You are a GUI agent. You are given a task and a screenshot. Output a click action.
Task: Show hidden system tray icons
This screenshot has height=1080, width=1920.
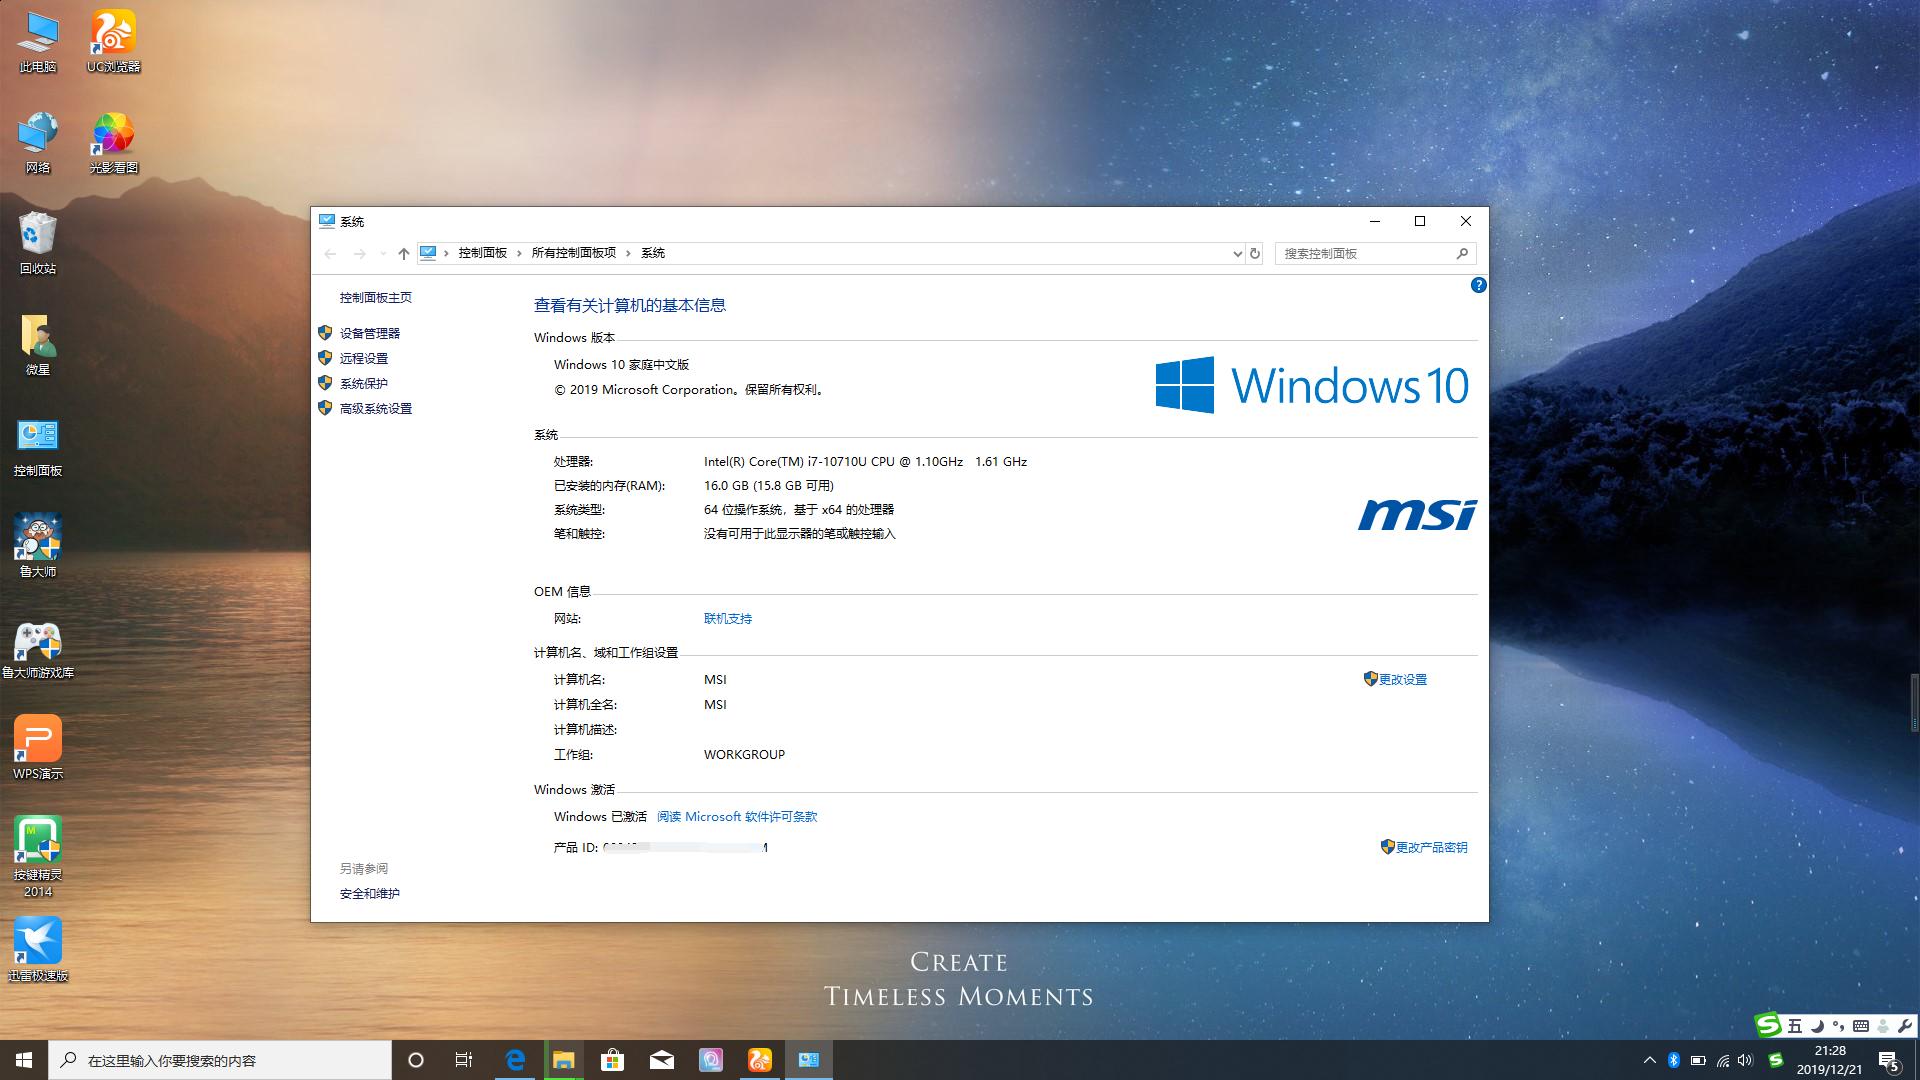1649,1060
